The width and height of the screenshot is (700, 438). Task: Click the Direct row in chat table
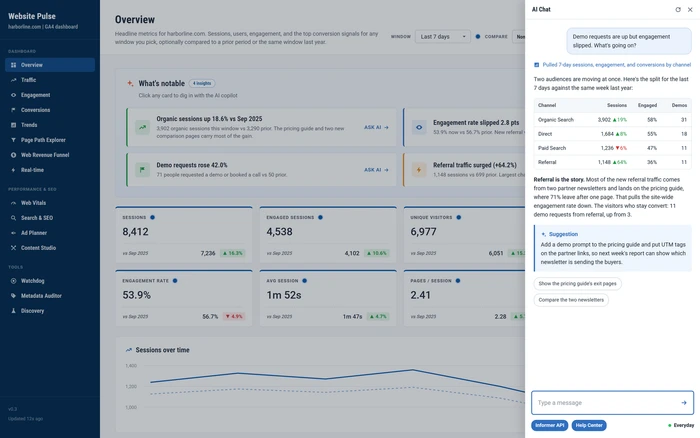612,134
